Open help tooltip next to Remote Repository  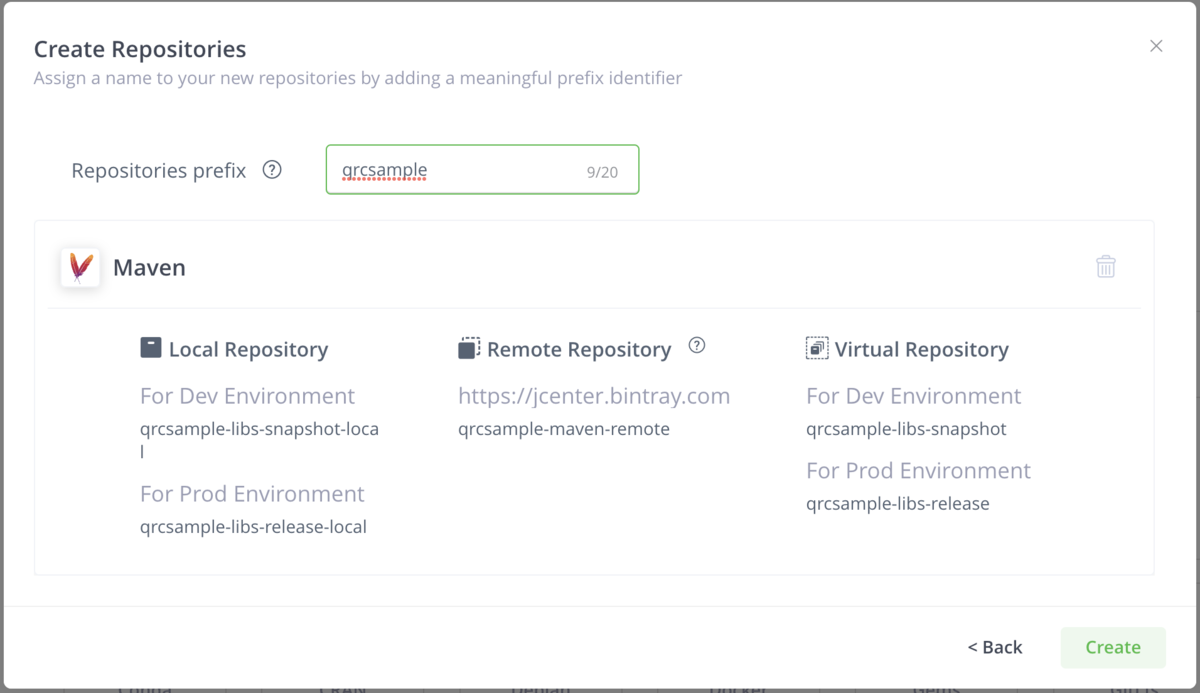[697, 346]
